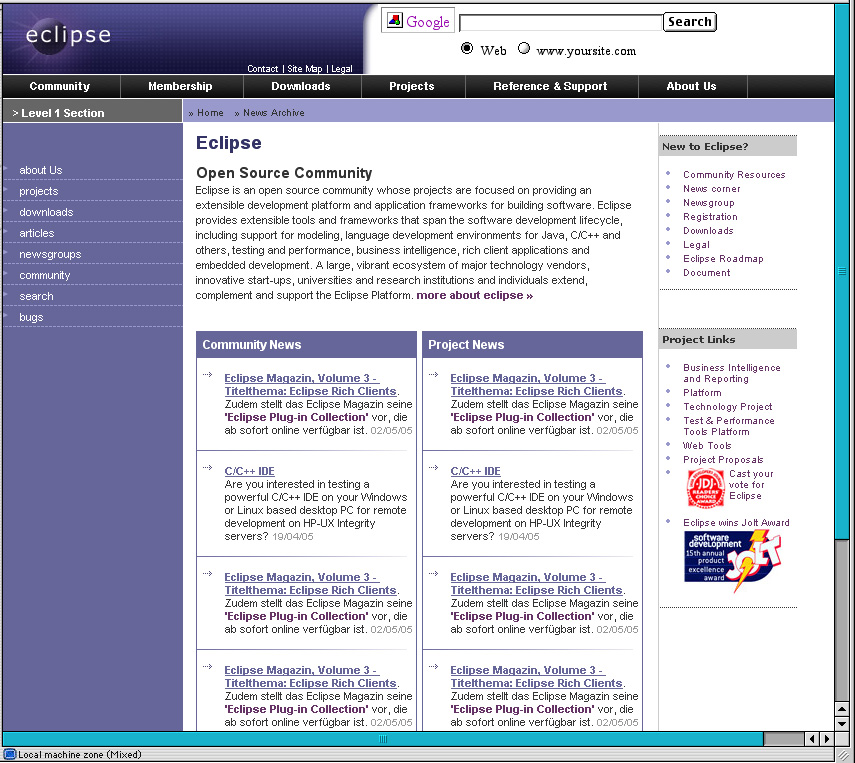Click the eclipse logo in the header
Viewport: 855px width, 763px height.
68,35
